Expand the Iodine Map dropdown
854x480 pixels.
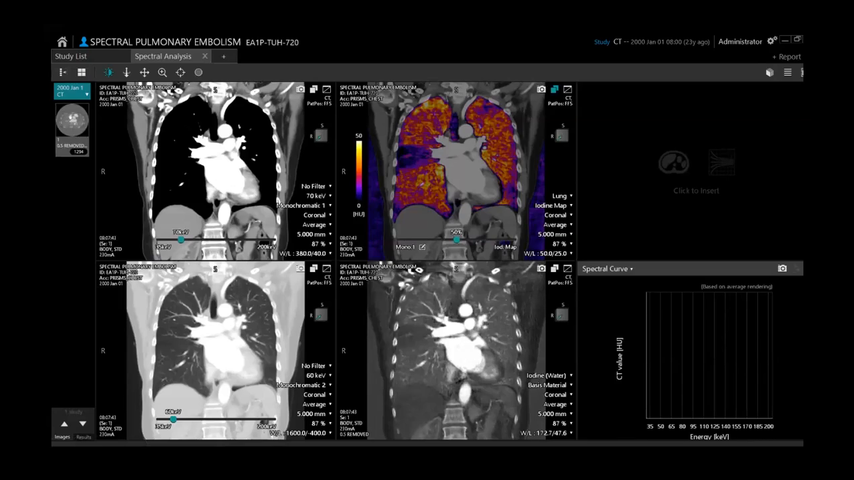click(550, 205)
